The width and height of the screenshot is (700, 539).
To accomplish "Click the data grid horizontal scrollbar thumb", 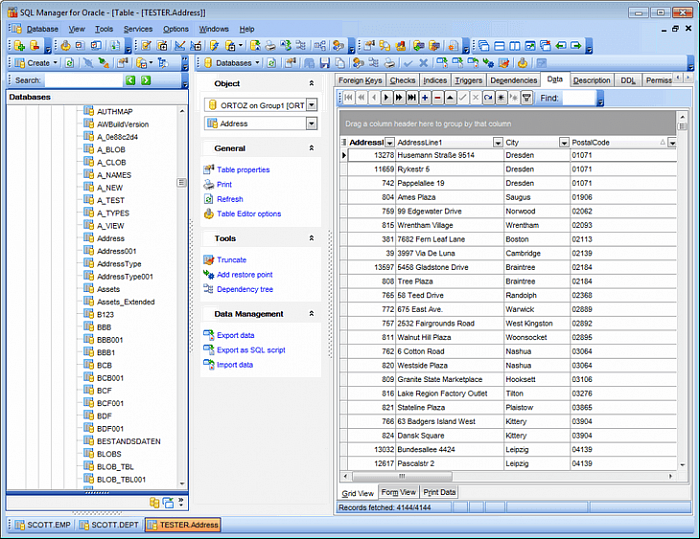I will [402, 476].
